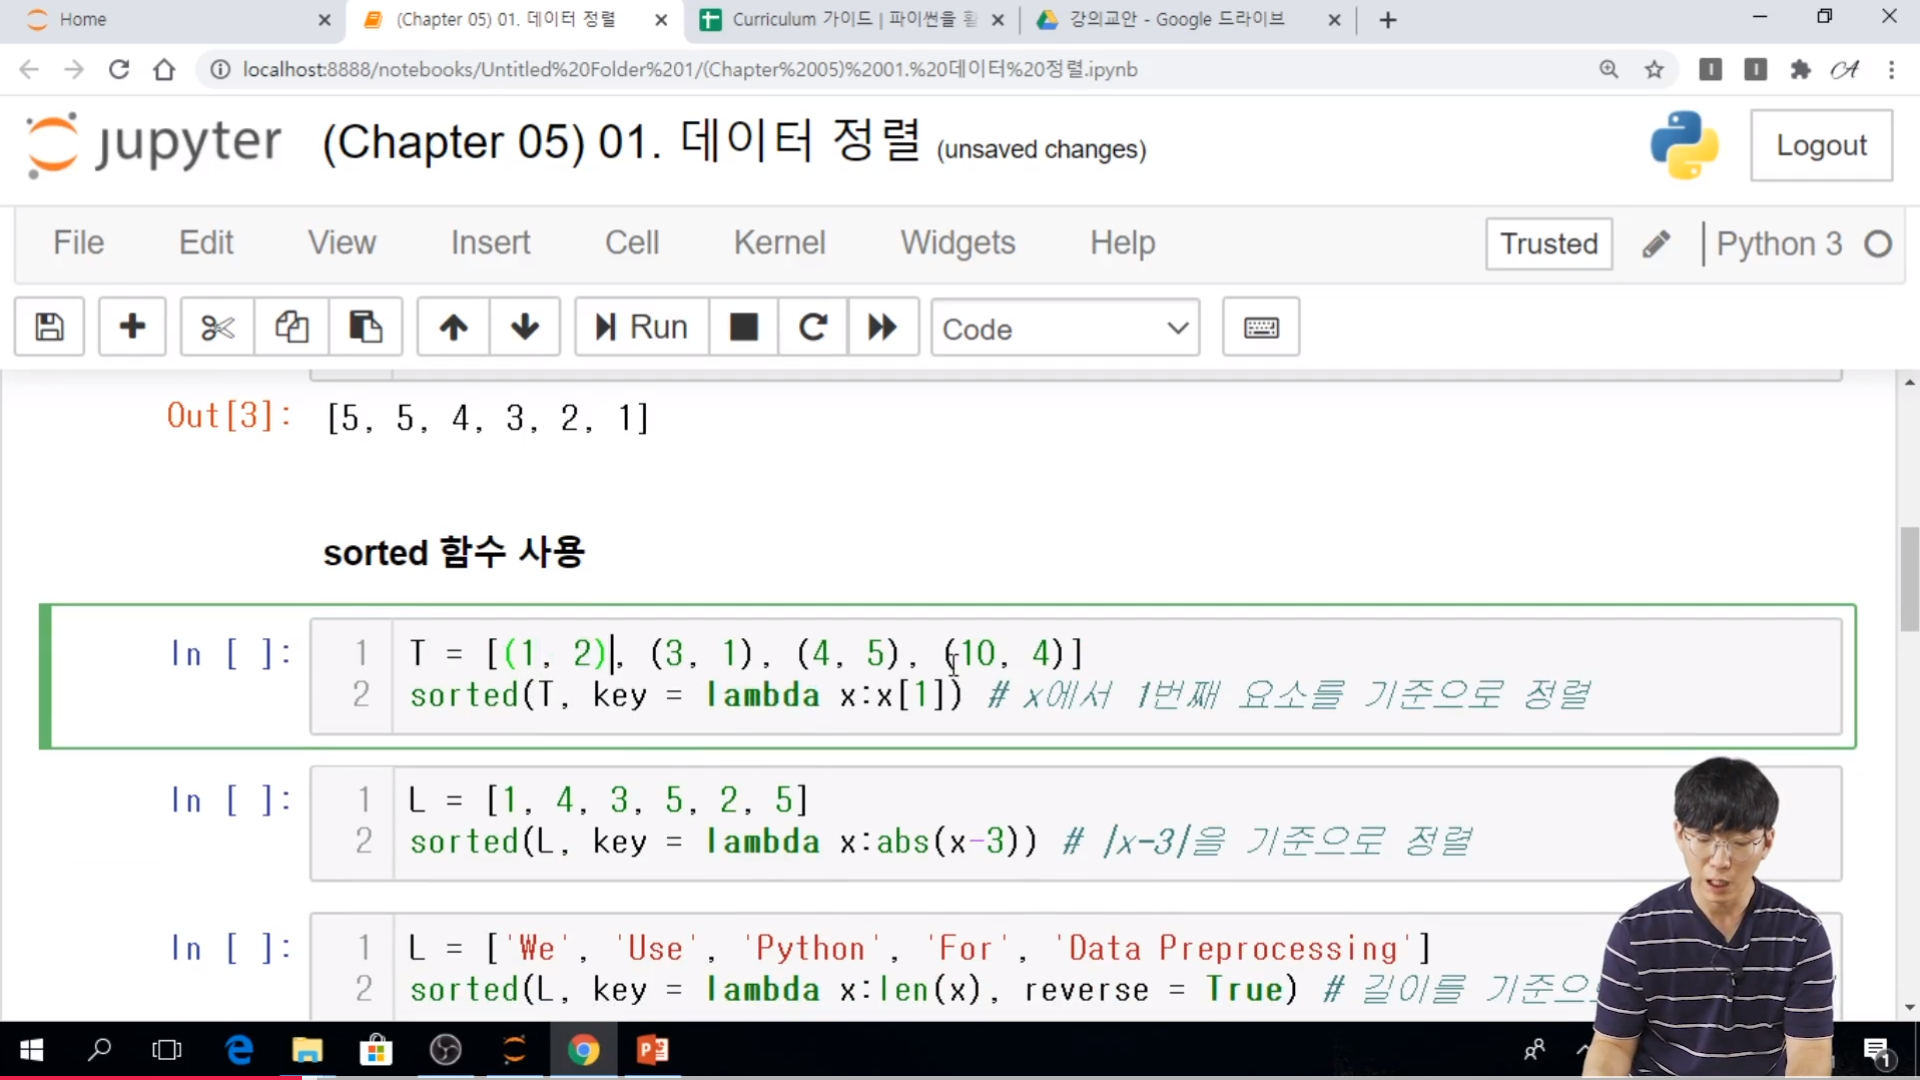
Task: Save the notebook with the floppy disk icon
Action: (49, 327)
